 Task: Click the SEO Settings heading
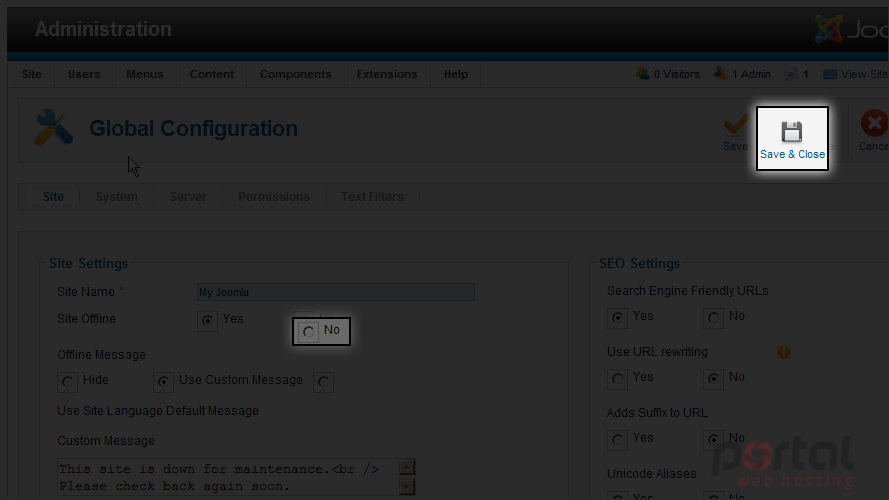[x=640, y=264]
